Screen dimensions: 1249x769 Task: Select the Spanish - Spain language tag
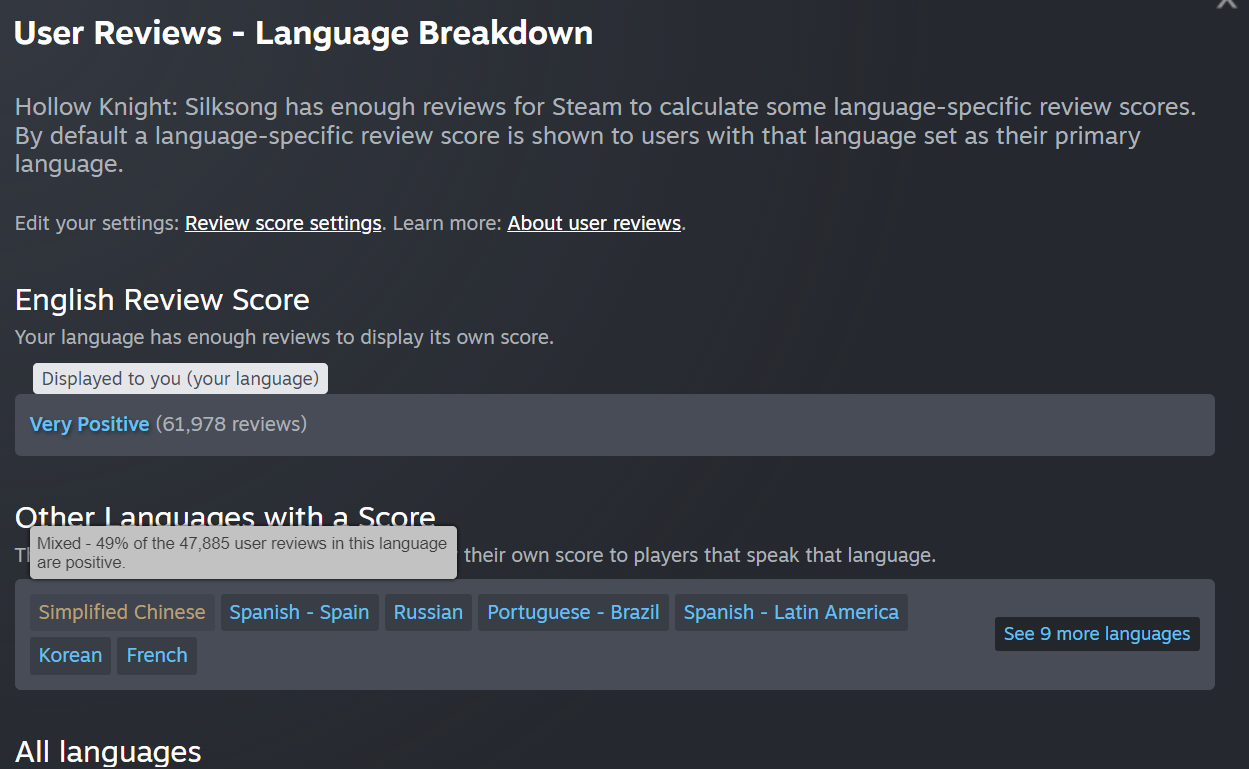click(299, 612)
